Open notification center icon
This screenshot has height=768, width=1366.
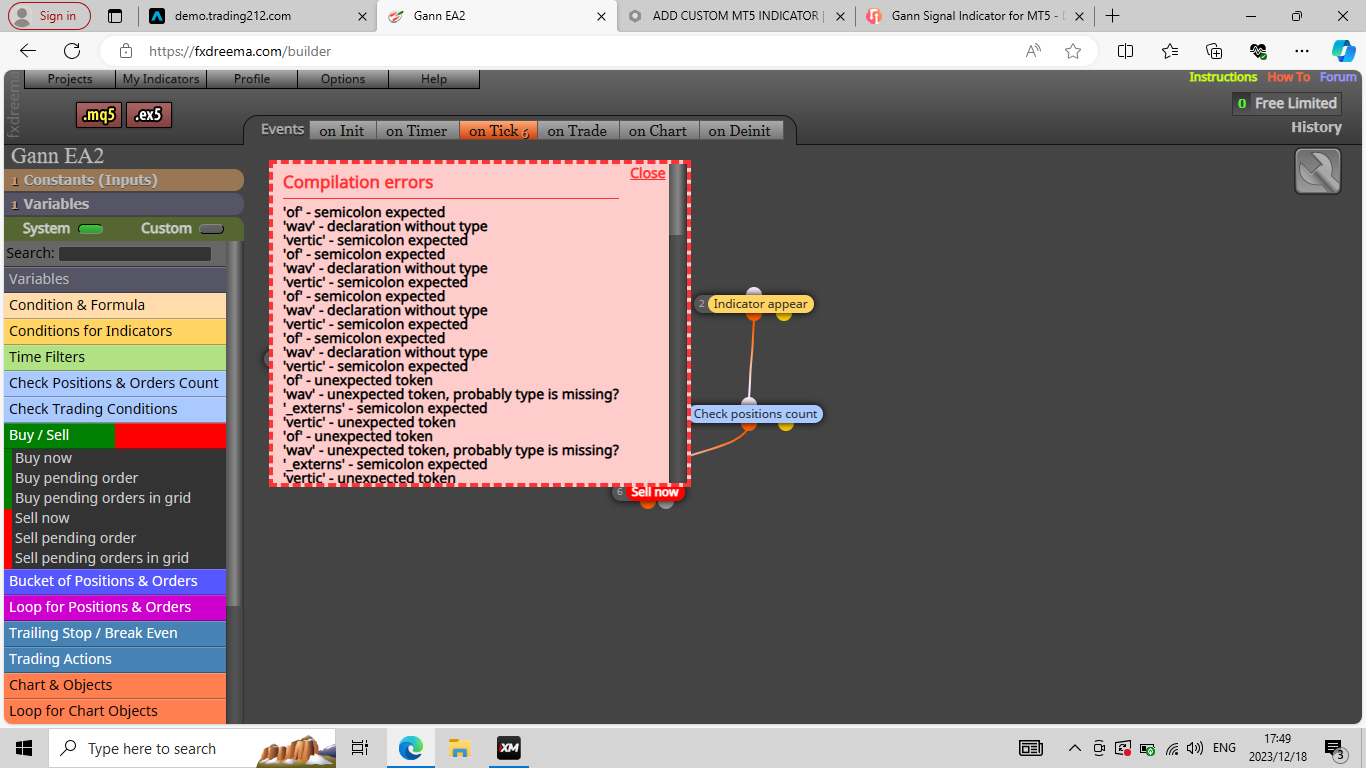[1334, 748]
